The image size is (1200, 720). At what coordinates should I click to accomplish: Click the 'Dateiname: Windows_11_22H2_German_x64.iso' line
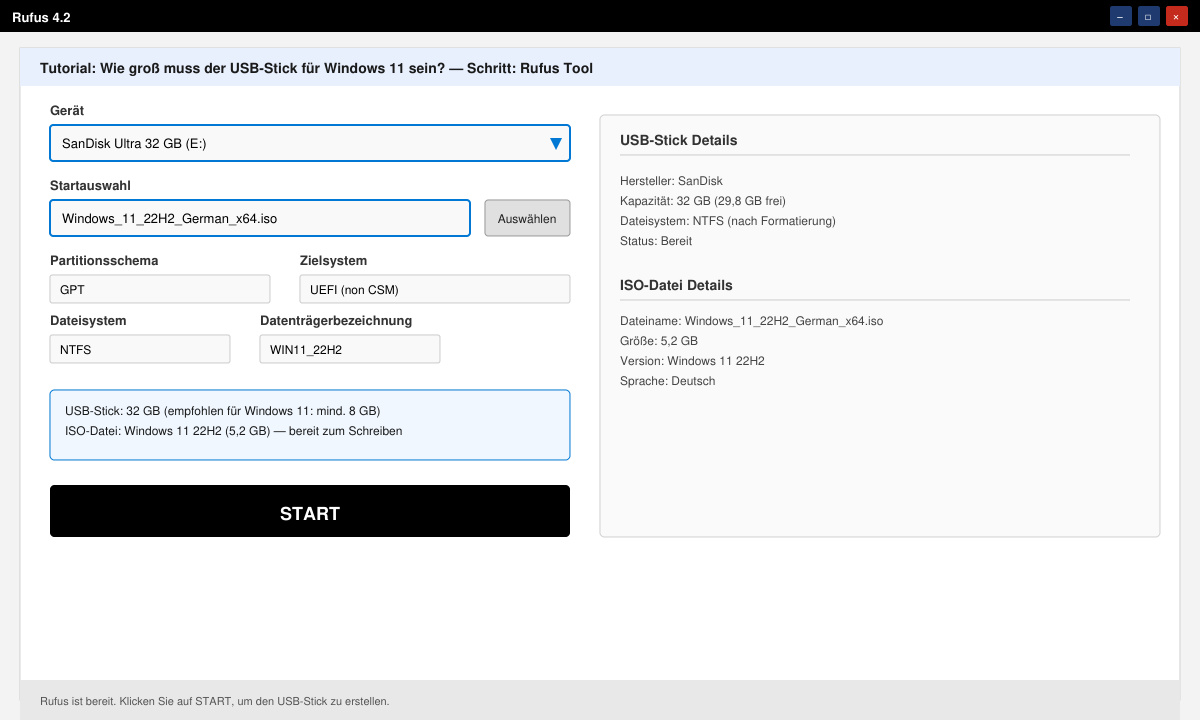[x=751, y=321]
